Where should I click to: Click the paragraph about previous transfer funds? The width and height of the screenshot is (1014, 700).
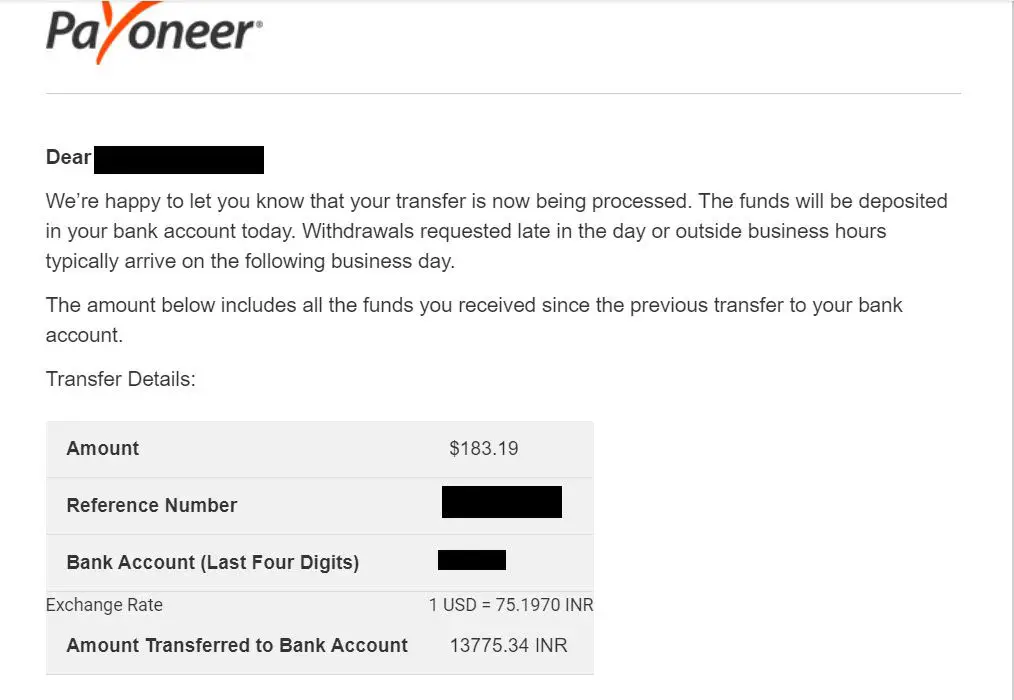[474, 320]
